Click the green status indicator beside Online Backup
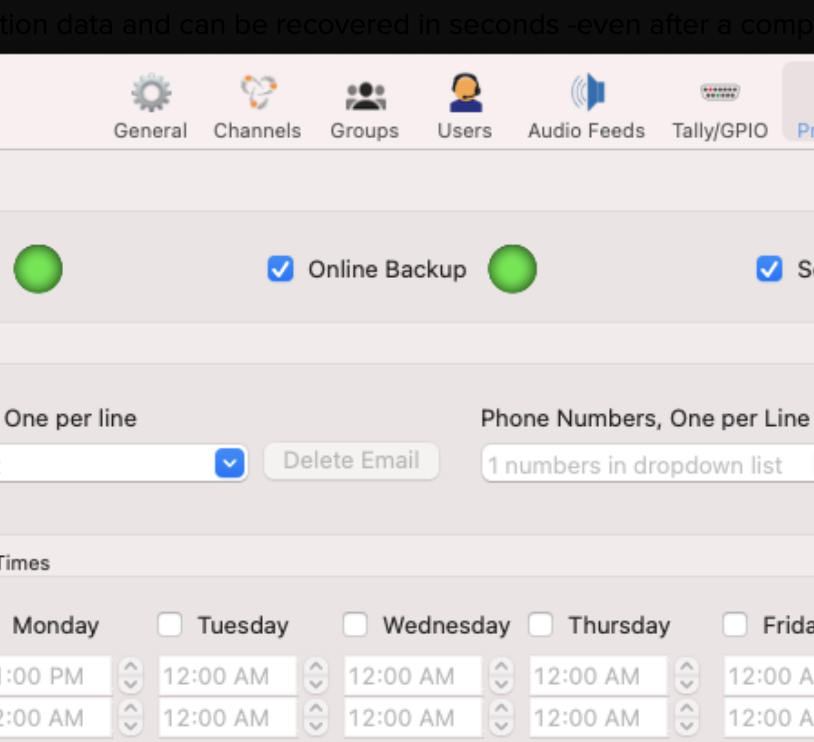 point(513,269)
